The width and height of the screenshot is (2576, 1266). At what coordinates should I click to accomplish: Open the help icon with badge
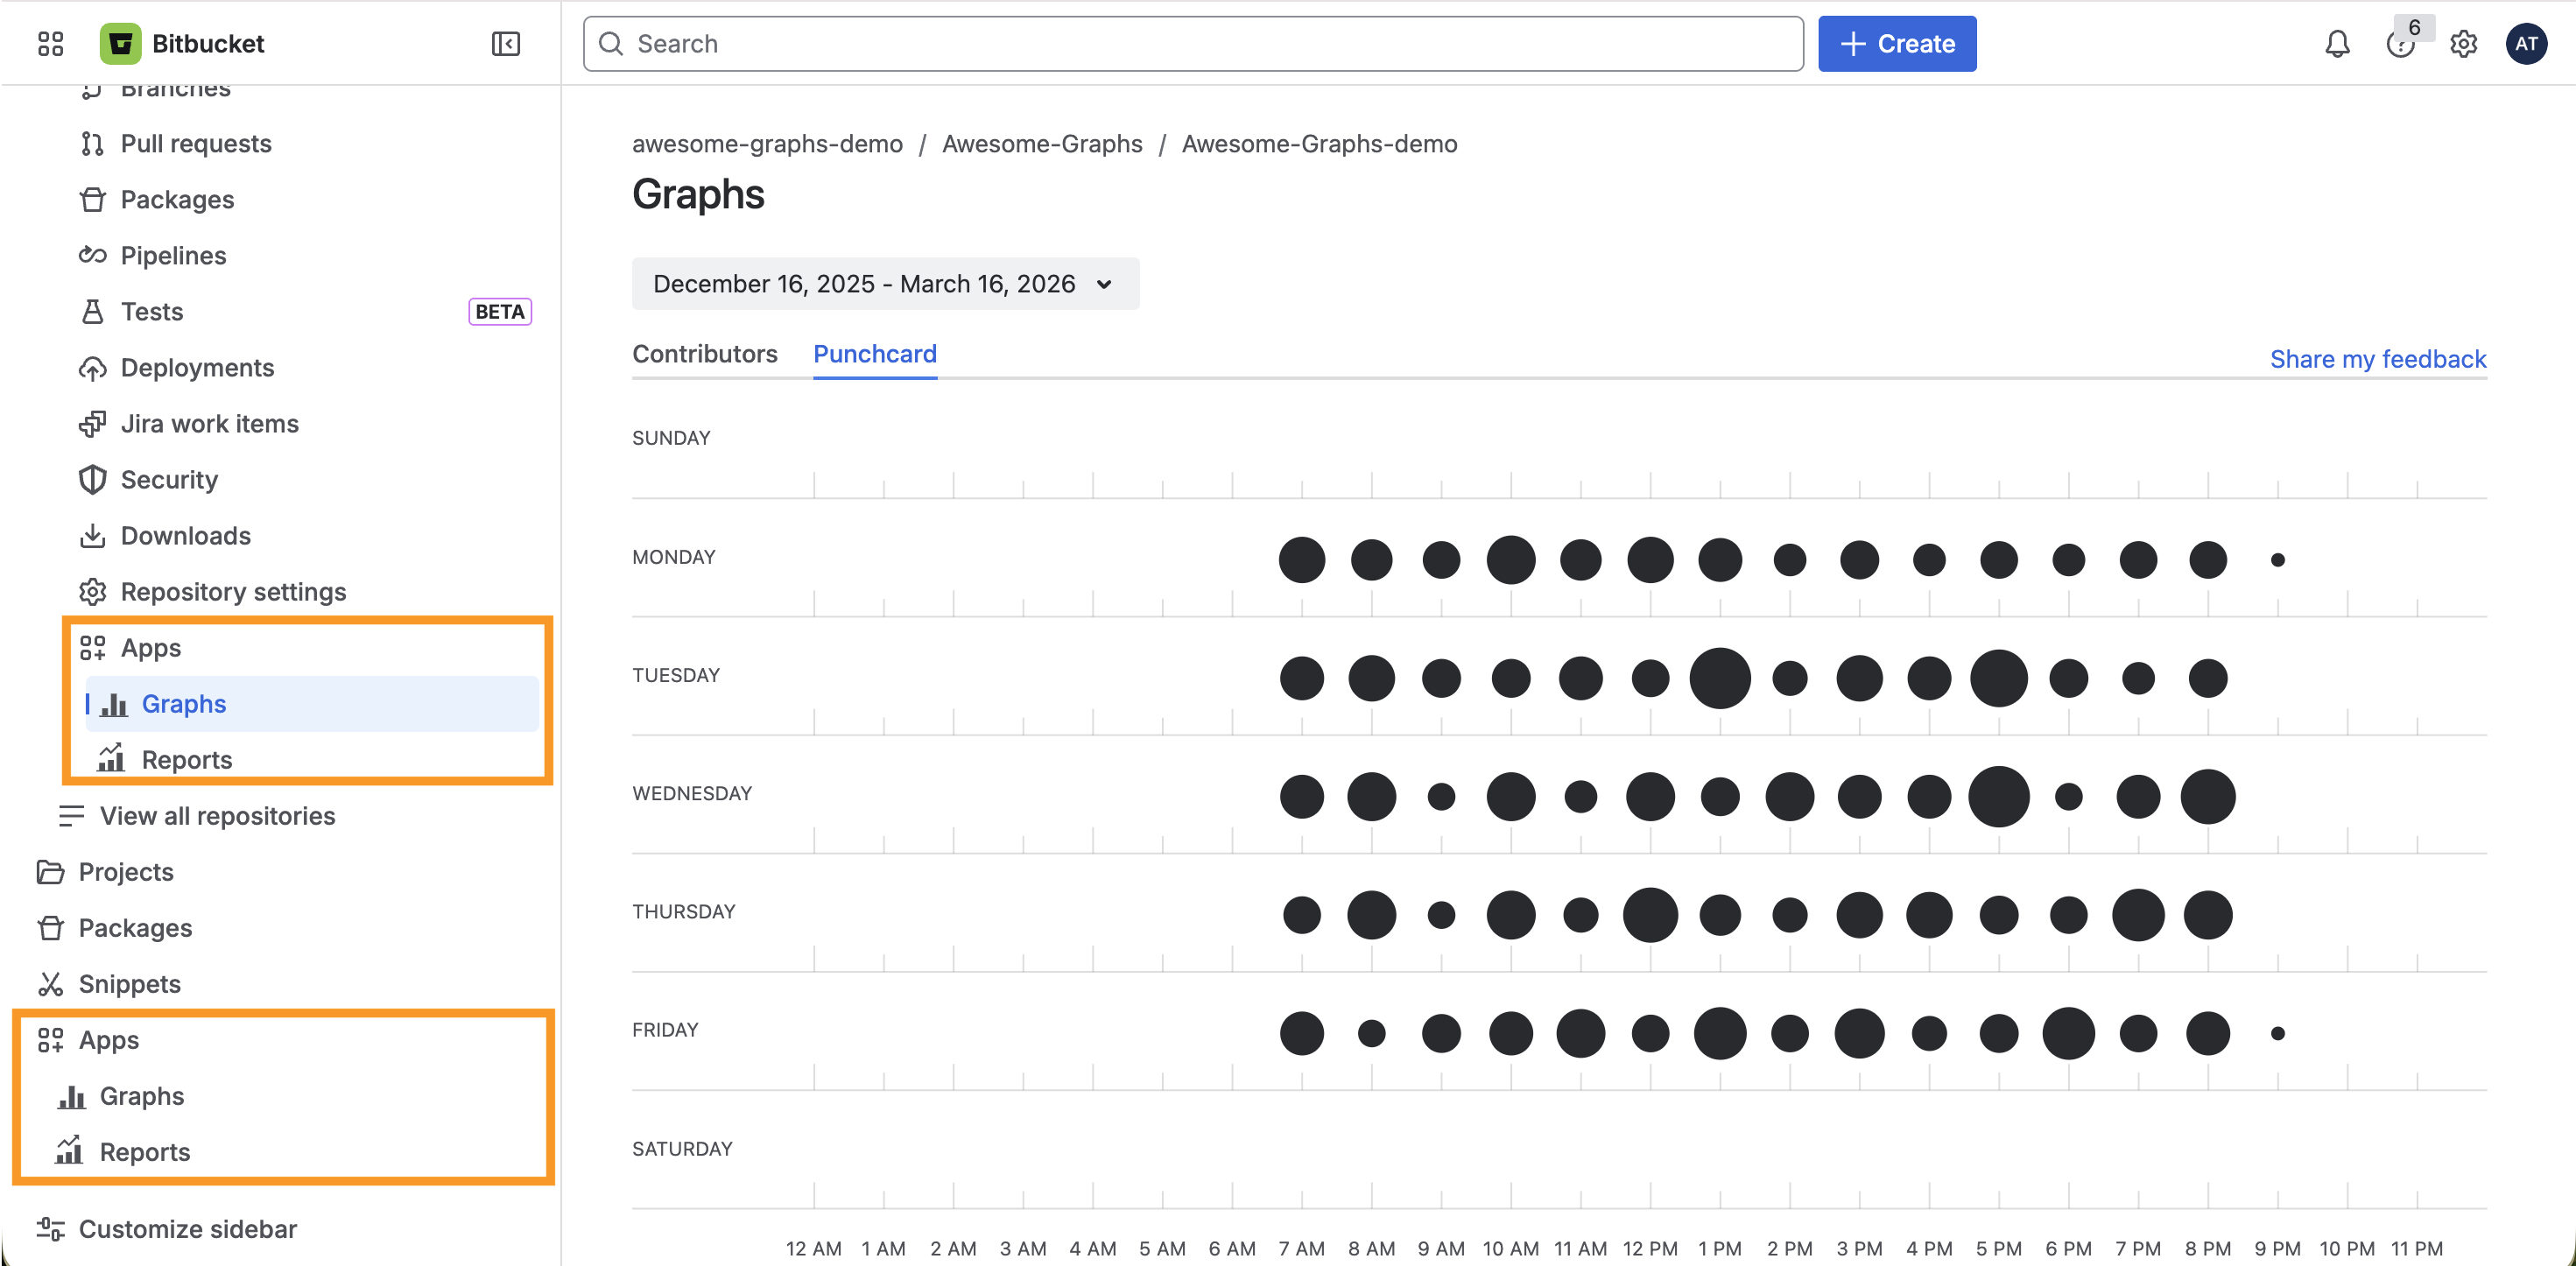2399,44
